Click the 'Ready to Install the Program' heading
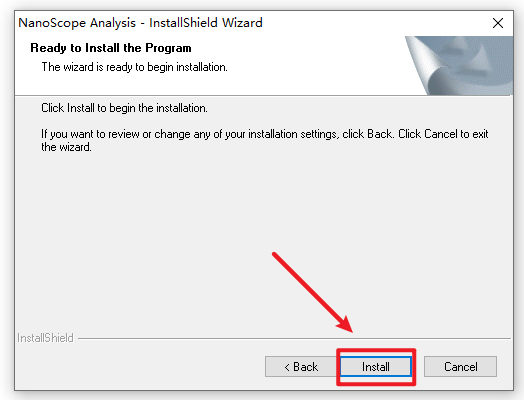 point(111,48)
